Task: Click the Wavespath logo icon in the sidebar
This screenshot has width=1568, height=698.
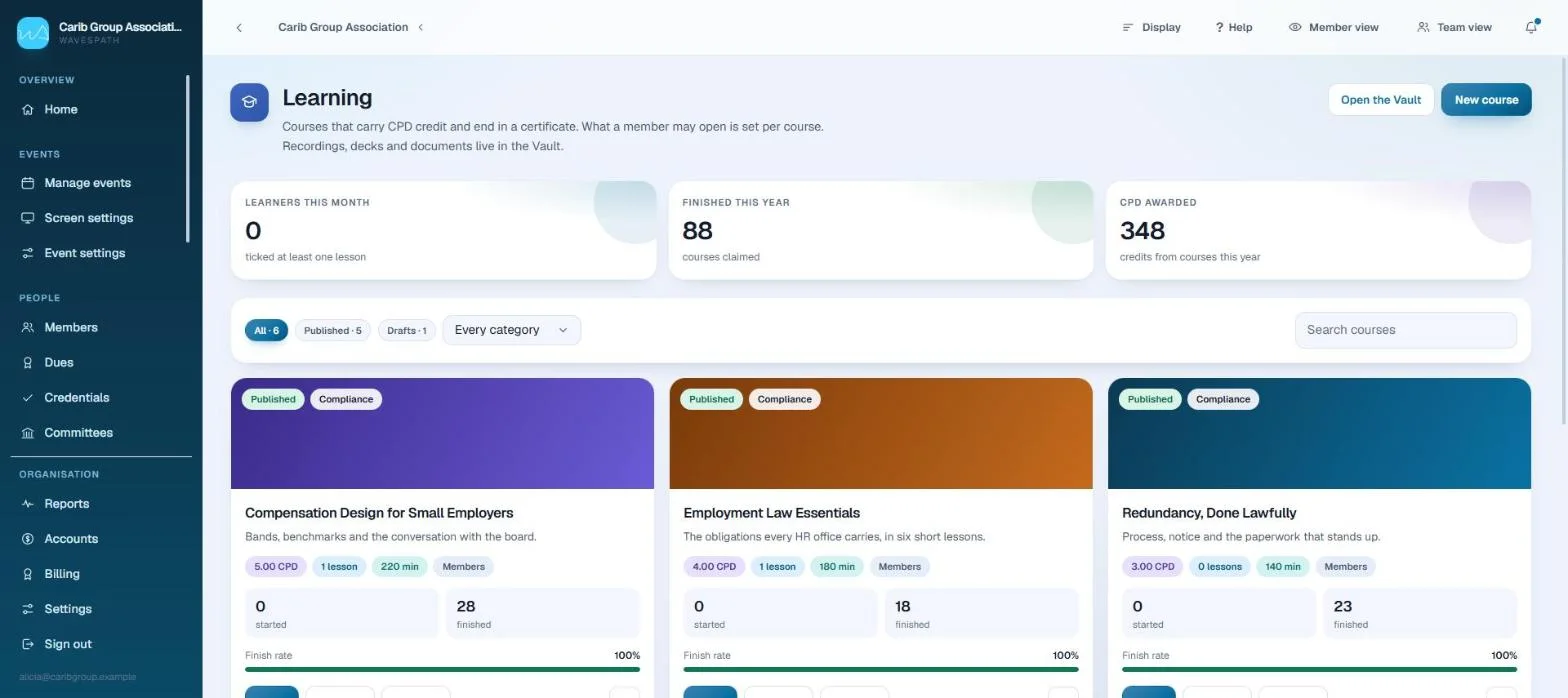Action: click(33, 33)
